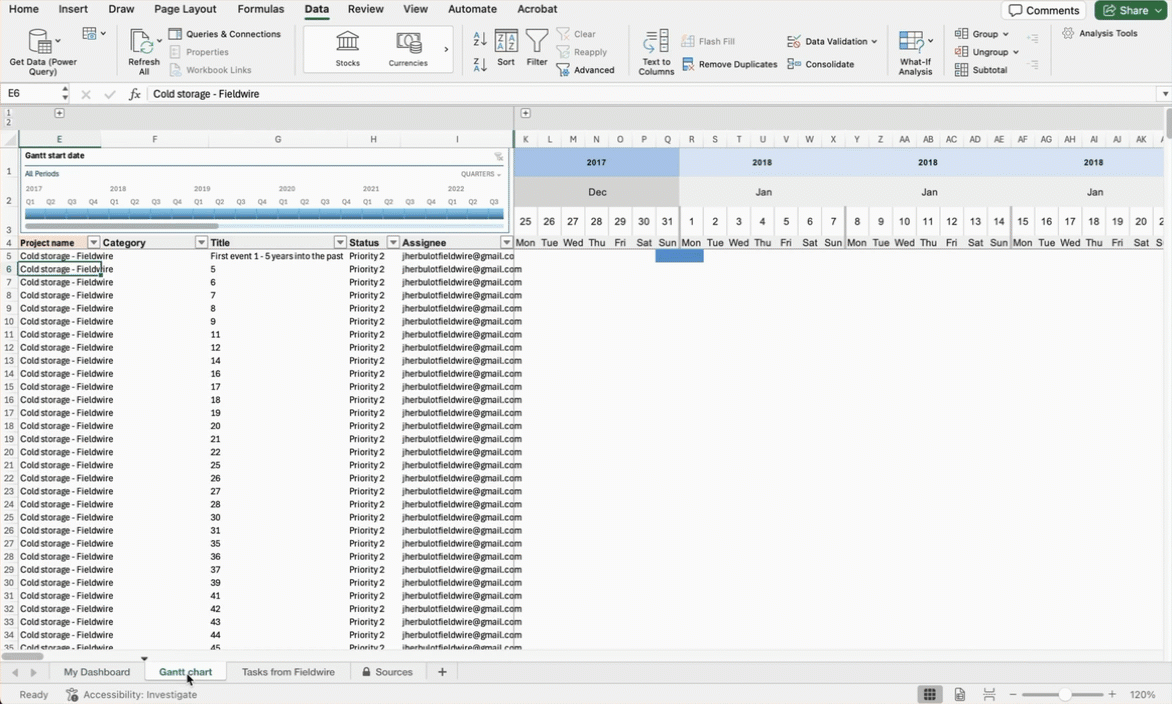Open Text to Columns

[655, 47]
